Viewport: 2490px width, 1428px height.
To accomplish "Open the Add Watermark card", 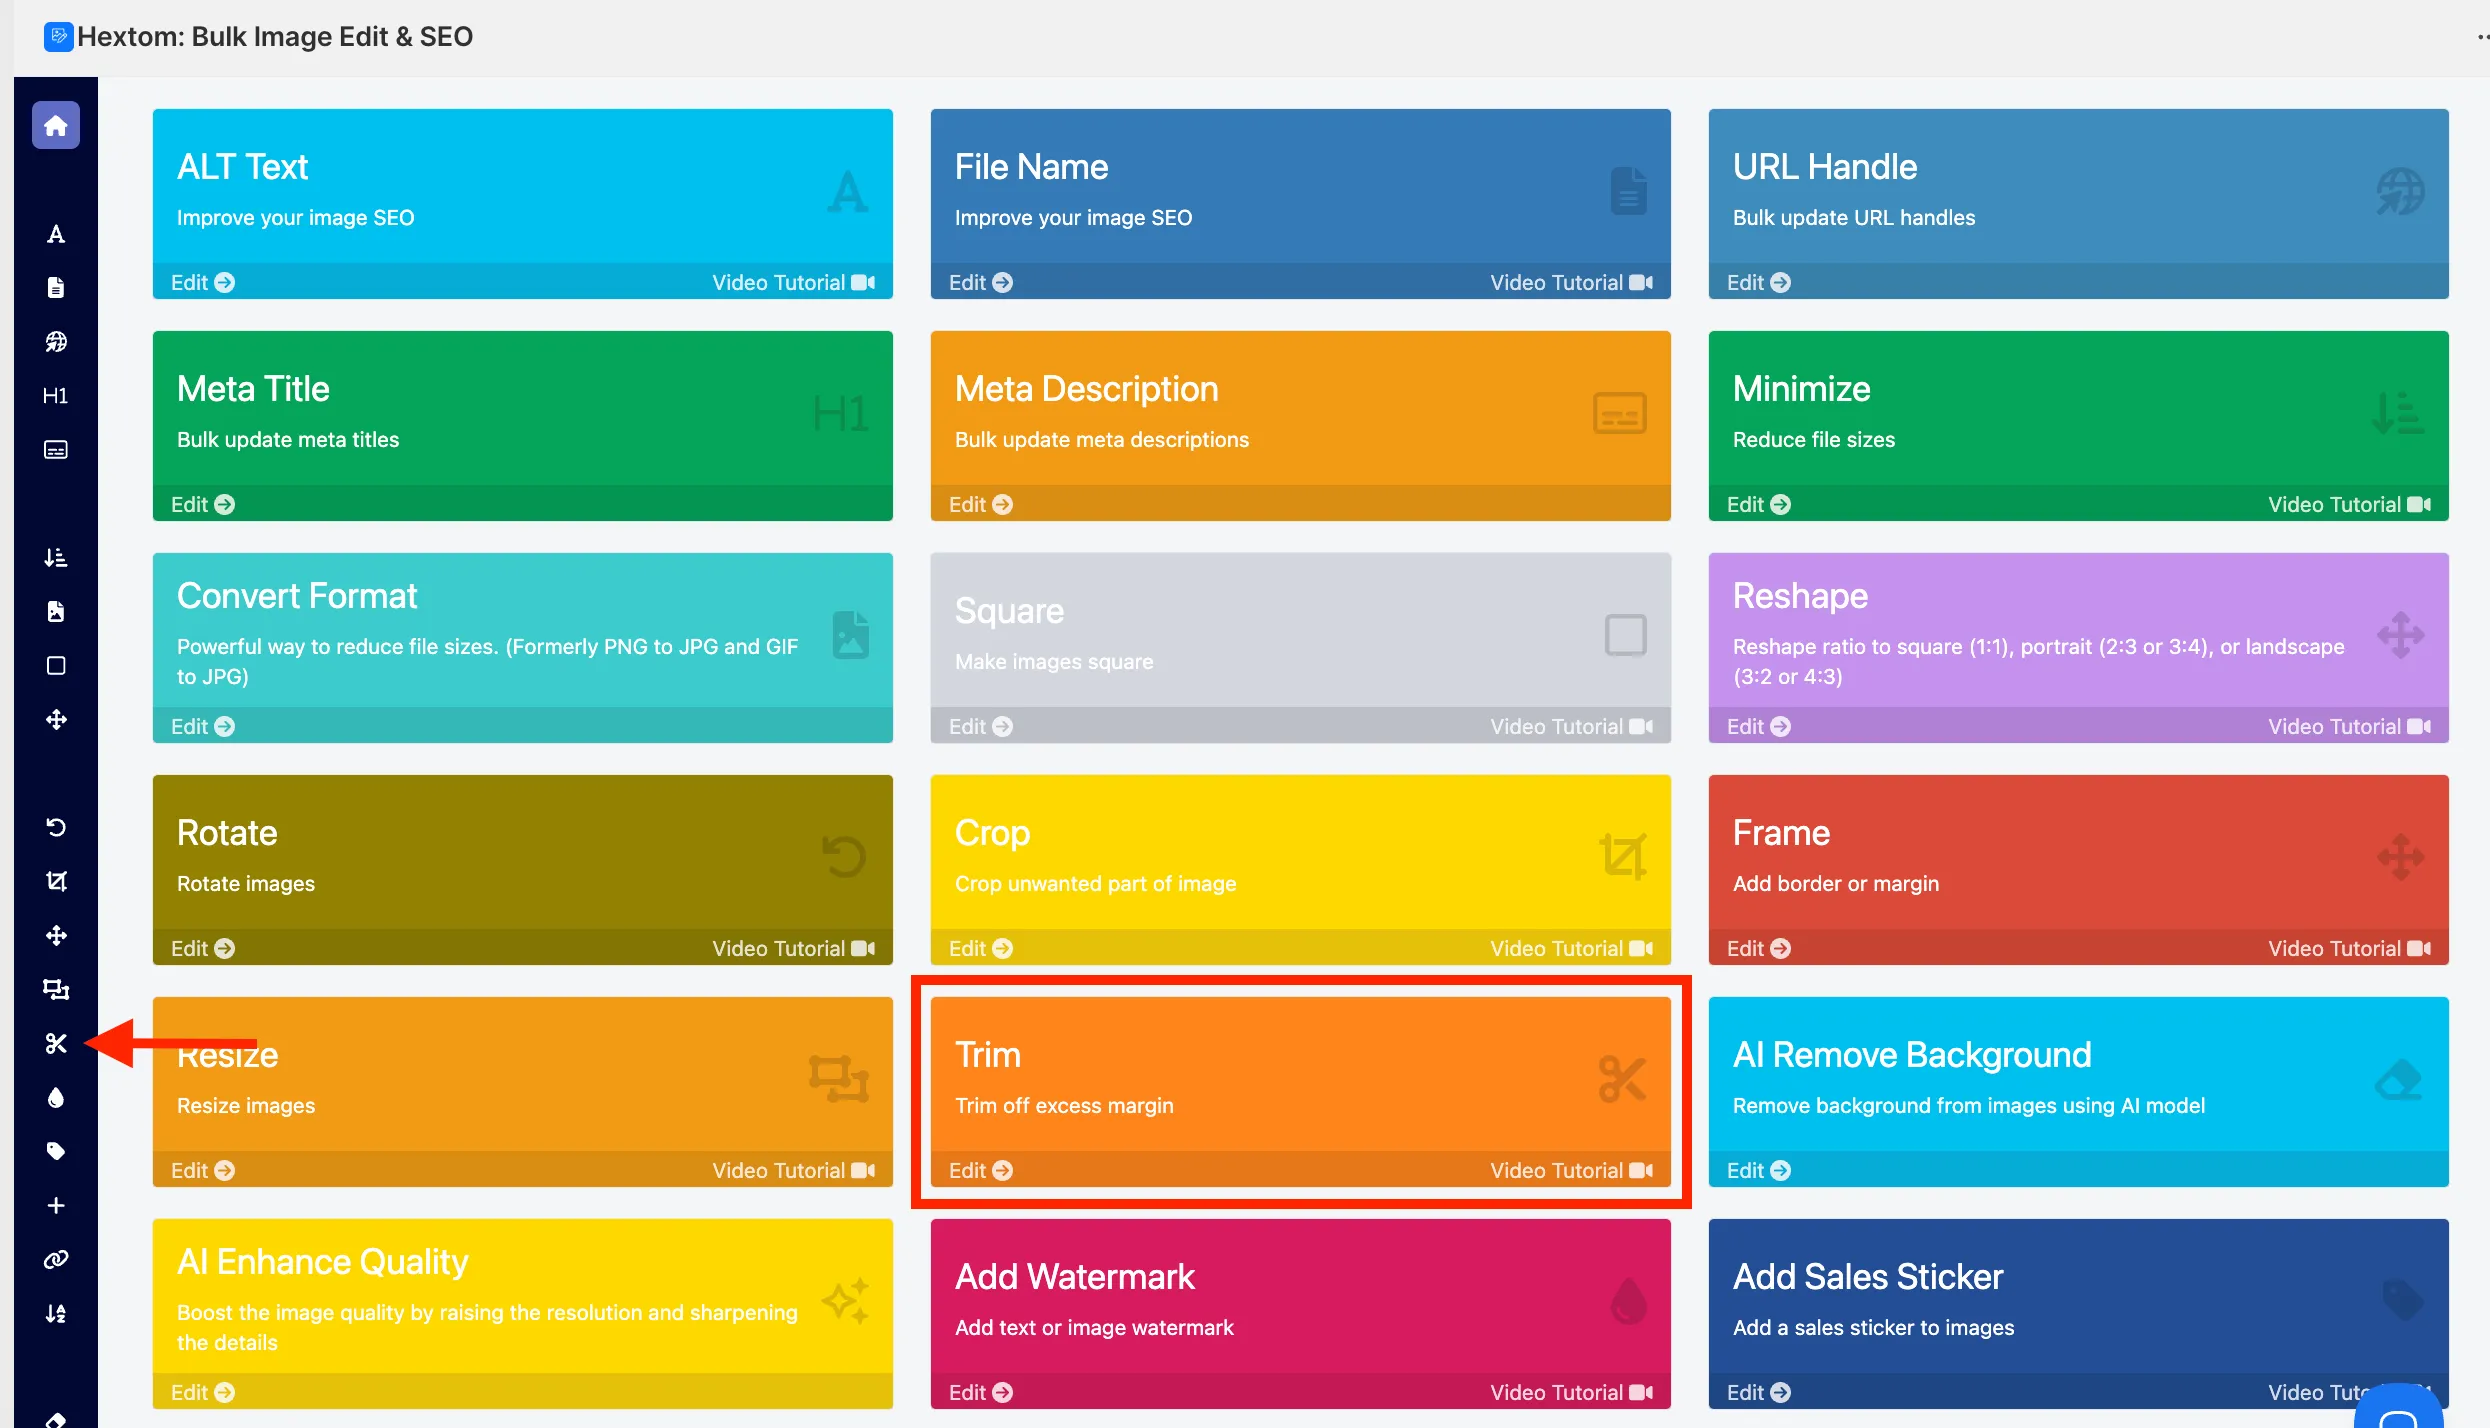I will [x=1300, y=1313].
